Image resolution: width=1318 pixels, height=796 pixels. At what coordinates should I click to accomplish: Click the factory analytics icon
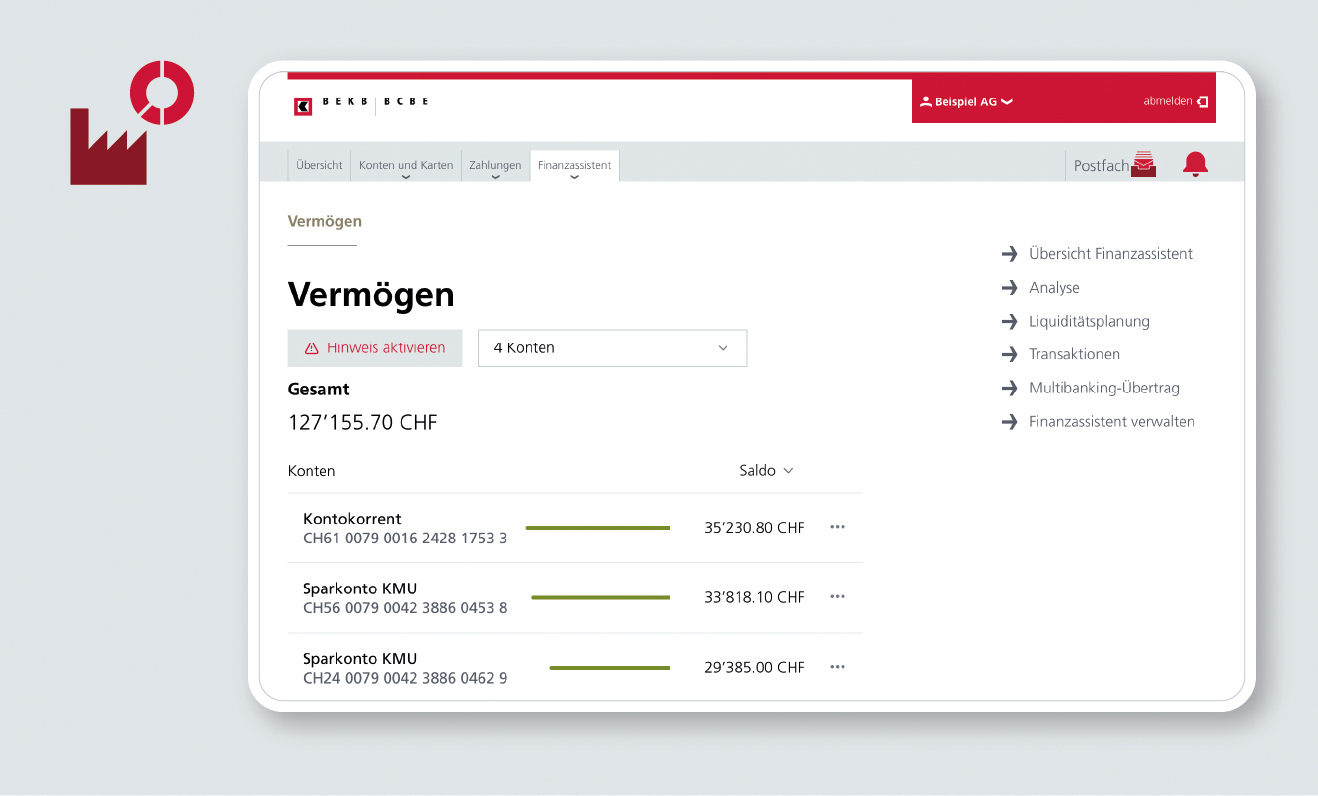[131, 124]
